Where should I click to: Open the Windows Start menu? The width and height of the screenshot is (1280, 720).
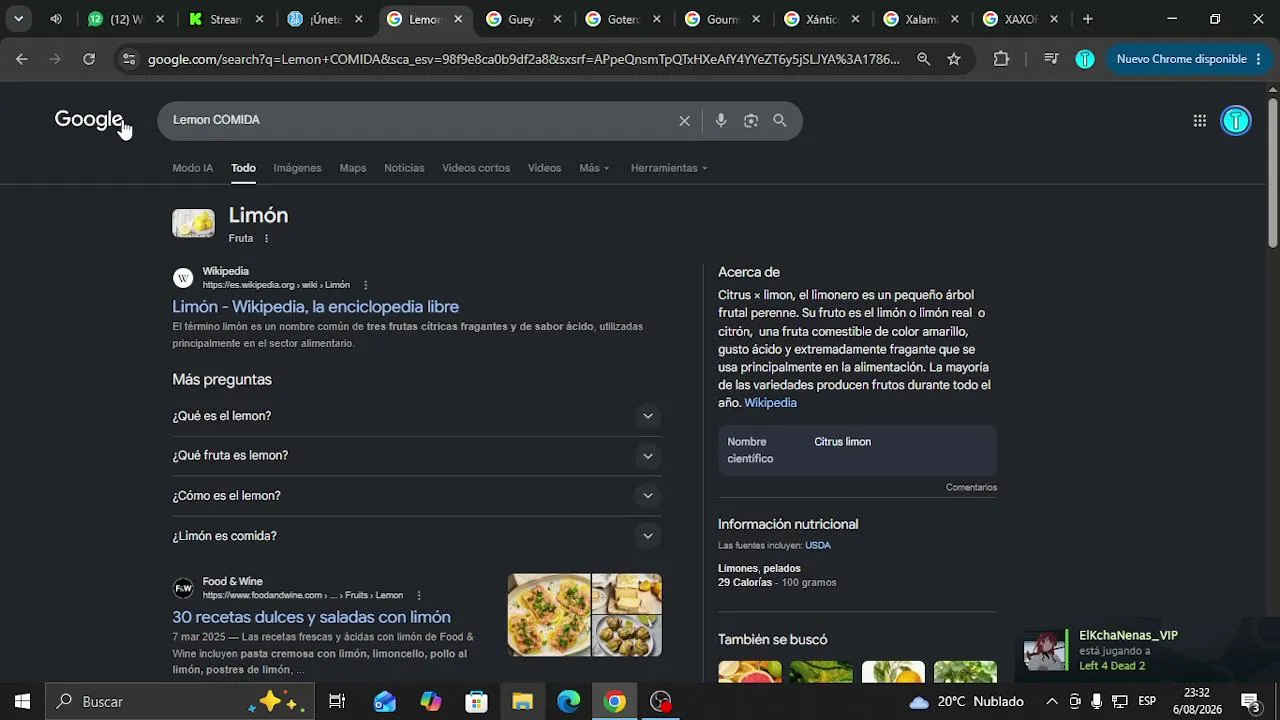pyautogui.click(x=22, y=702)
